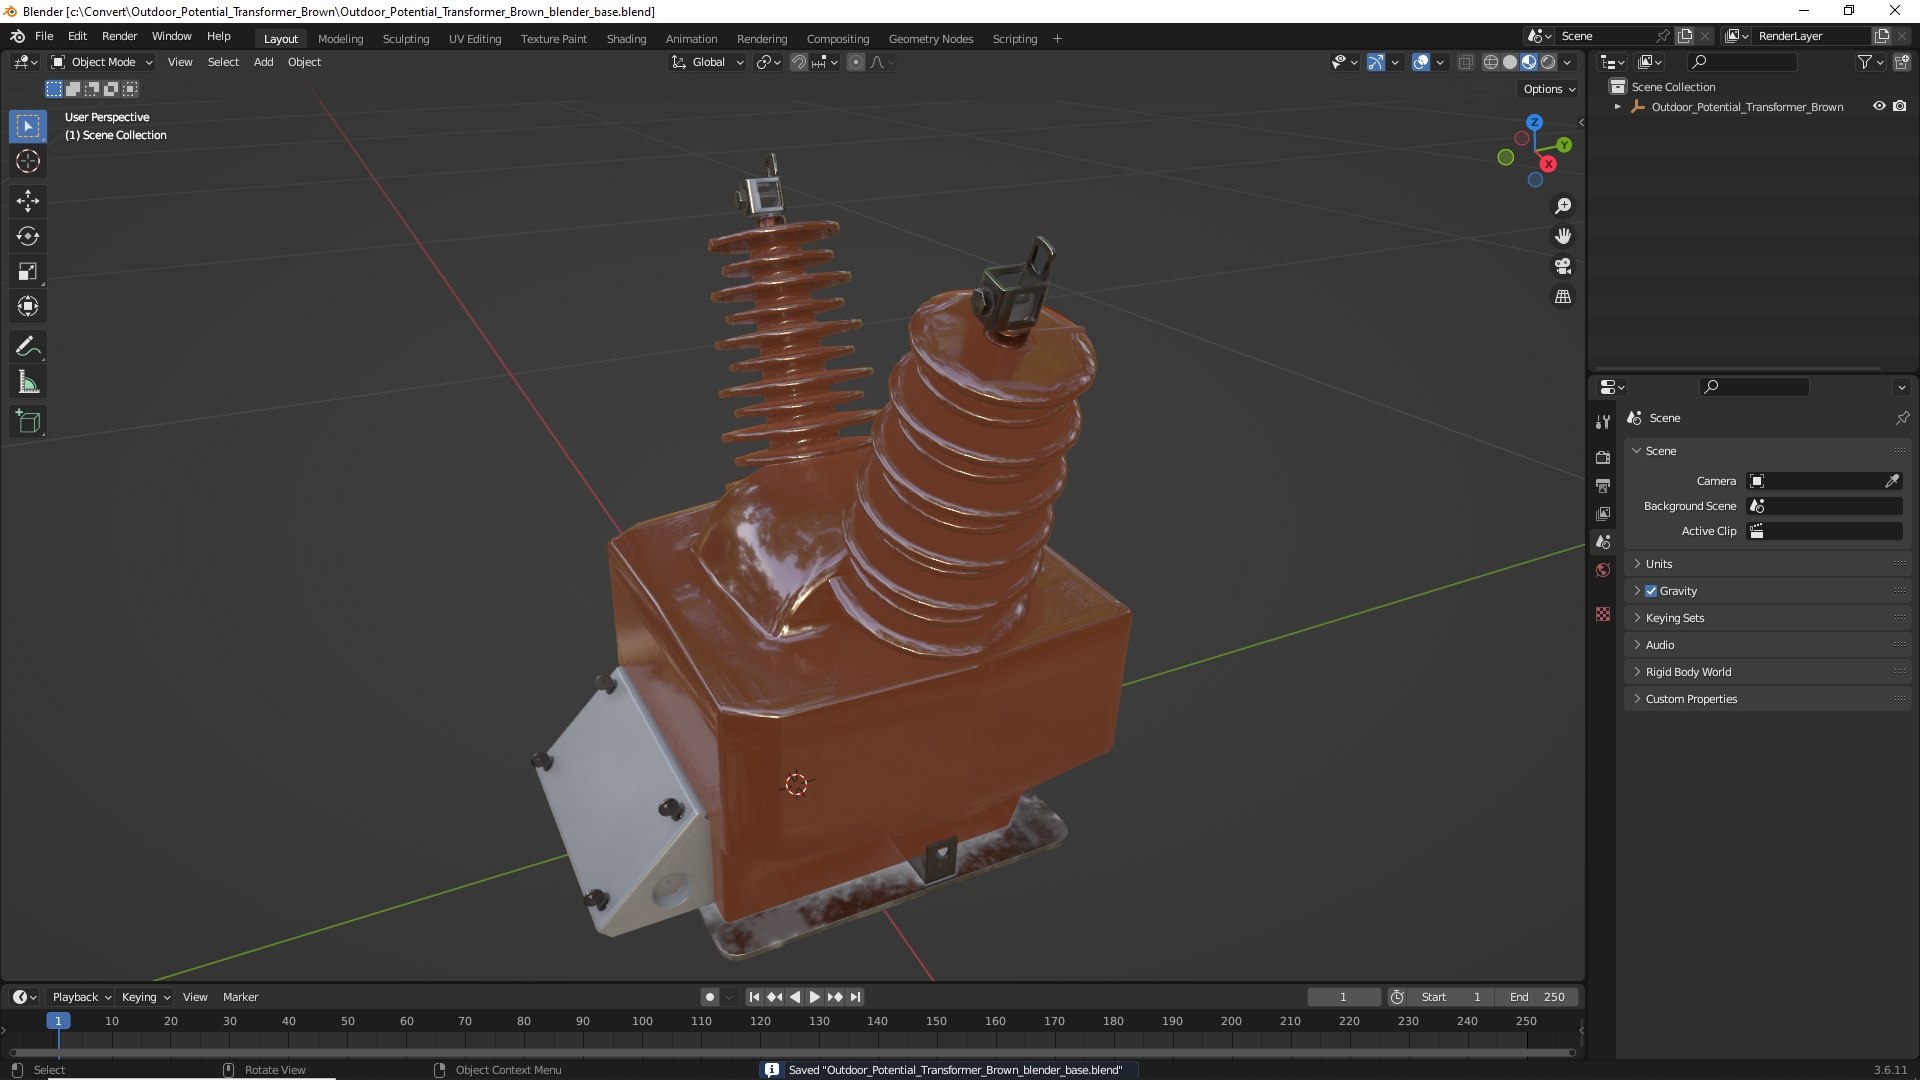Click the play animation button

pos(815,997)
